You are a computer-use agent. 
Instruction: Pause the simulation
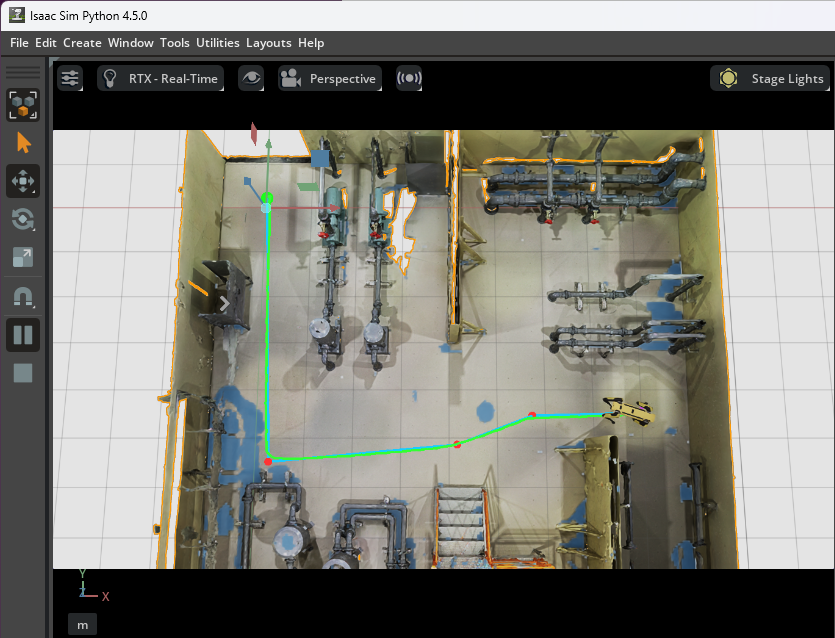pos(23,335)
